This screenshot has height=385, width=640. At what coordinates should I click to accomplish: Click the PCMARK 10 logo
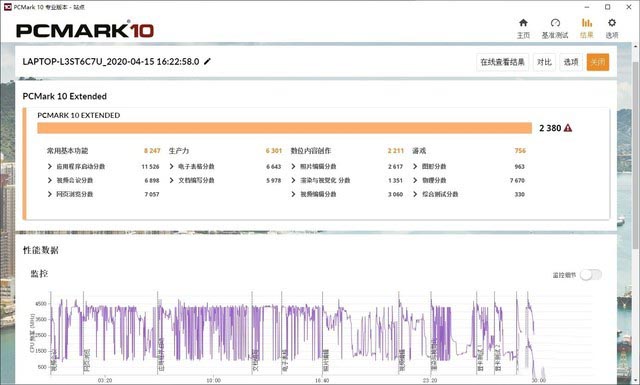(85, 30)
